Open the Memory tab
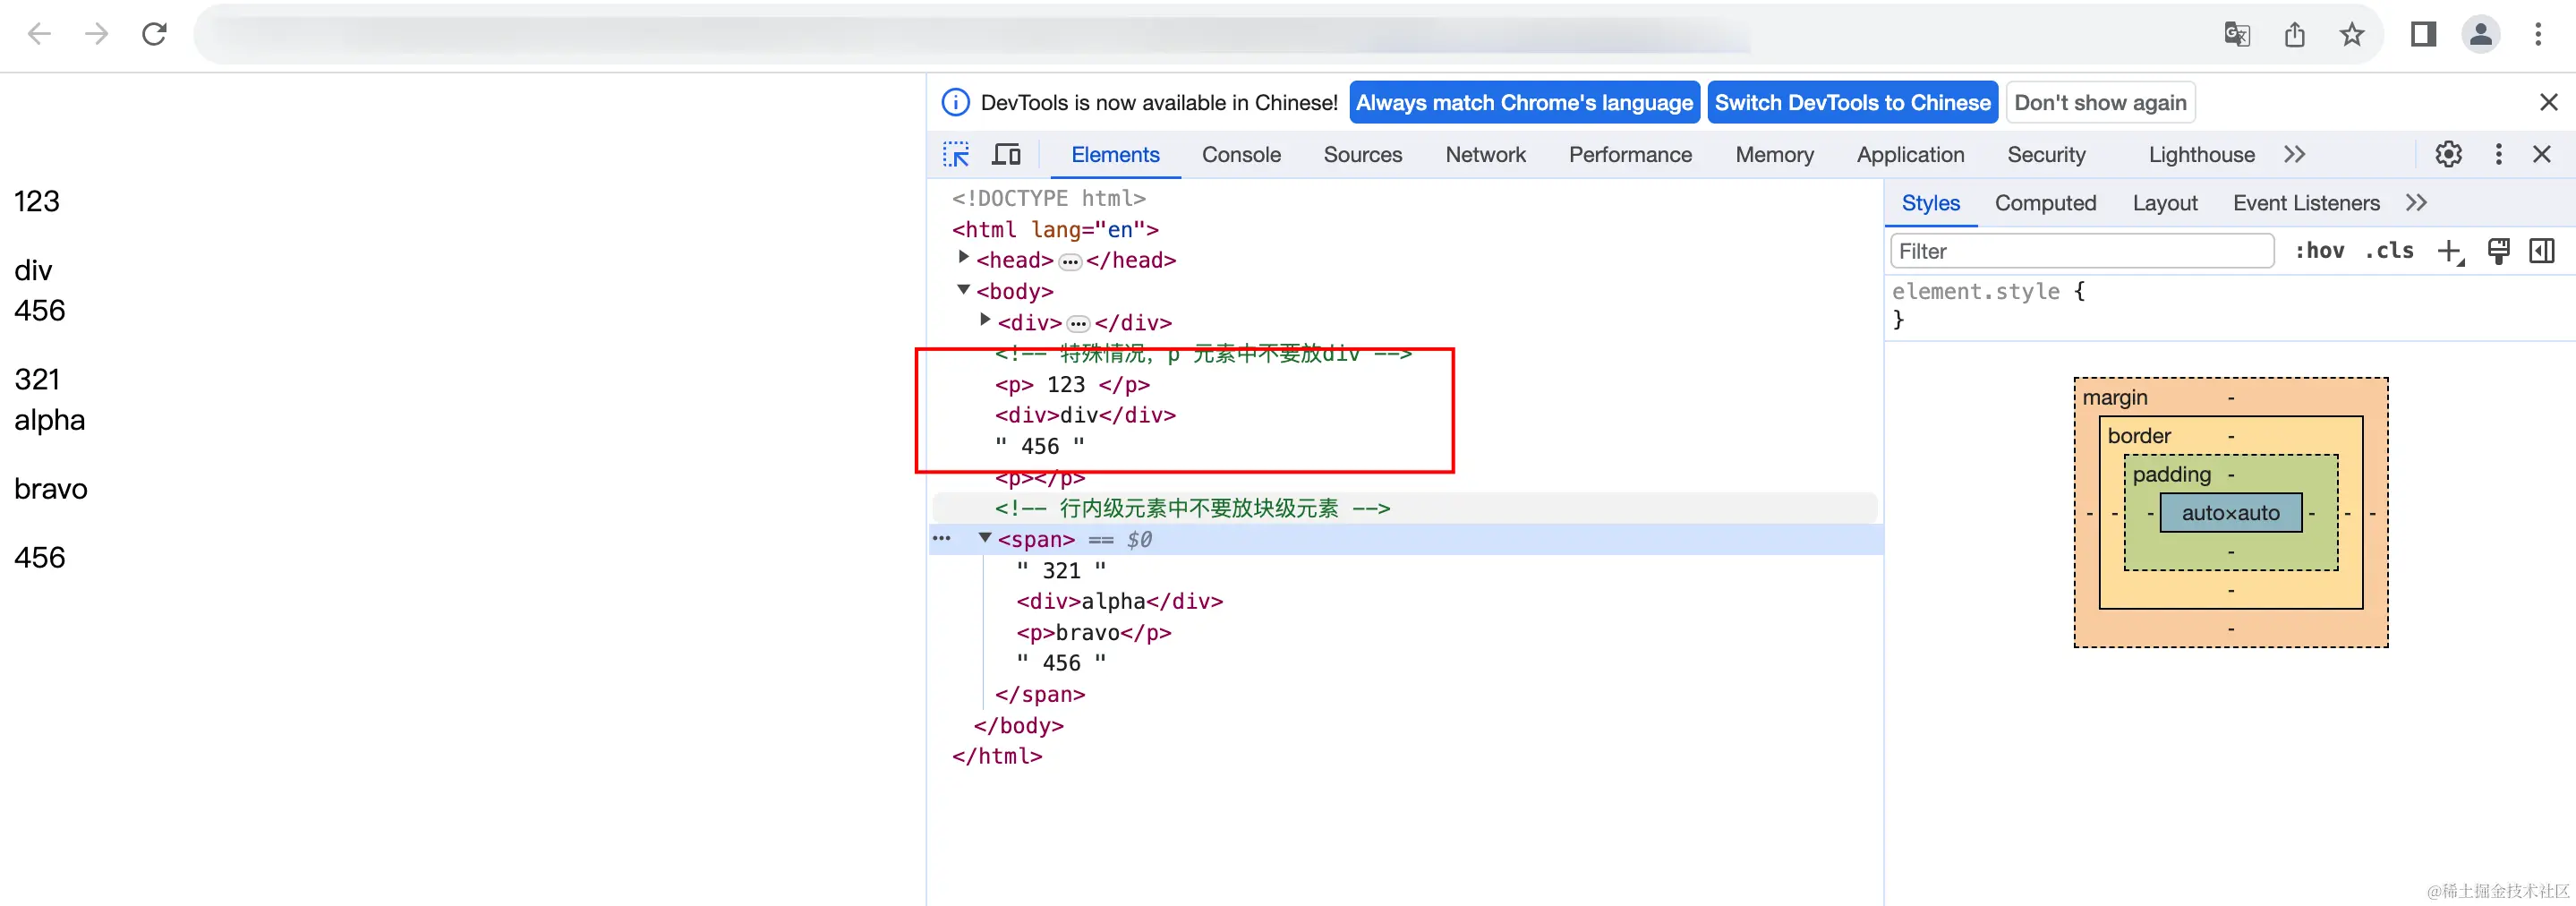The width and height of the screenshot is (2576, 906). tap(1775, 154)
